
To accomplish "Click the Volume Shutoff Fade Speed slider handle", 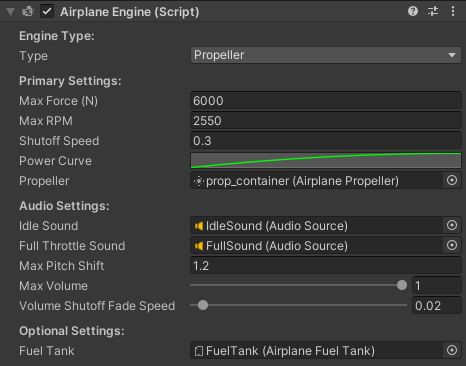I will [x=203, y=305].
